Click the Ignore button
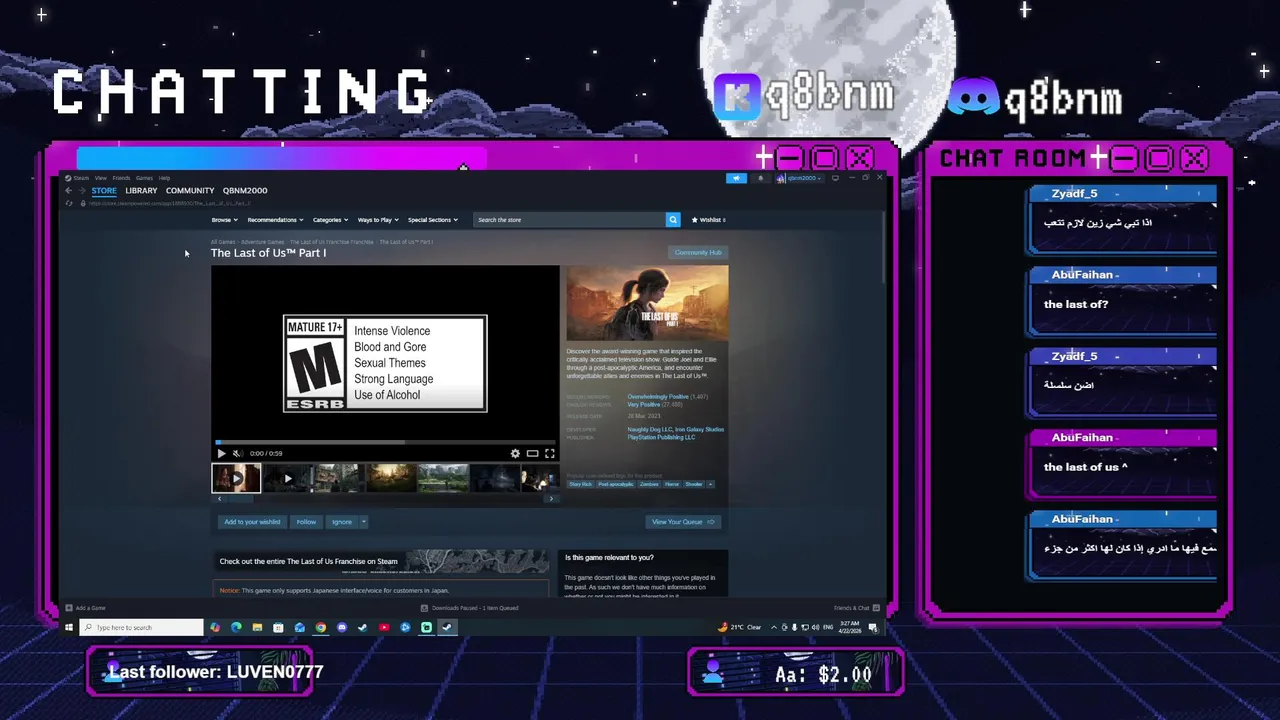Viewport: 1280px width, 720px height. tap(342, 521)
